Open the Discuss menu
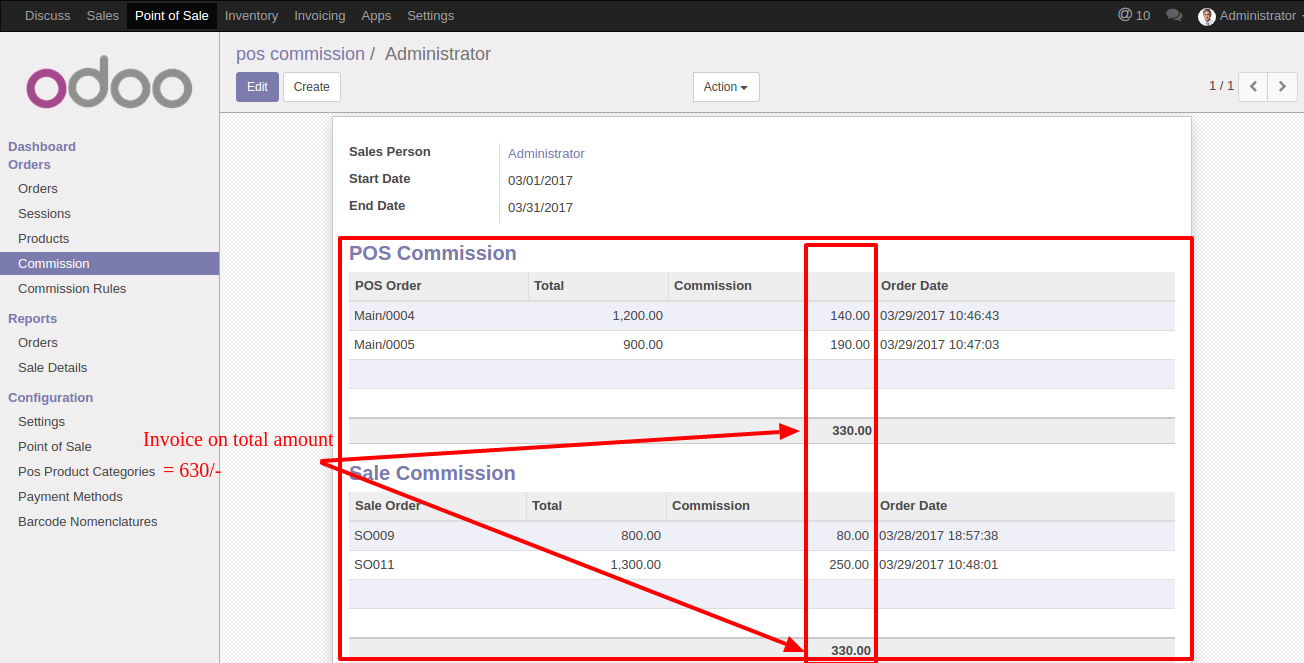1304x663 pixels. click(48, 16)
